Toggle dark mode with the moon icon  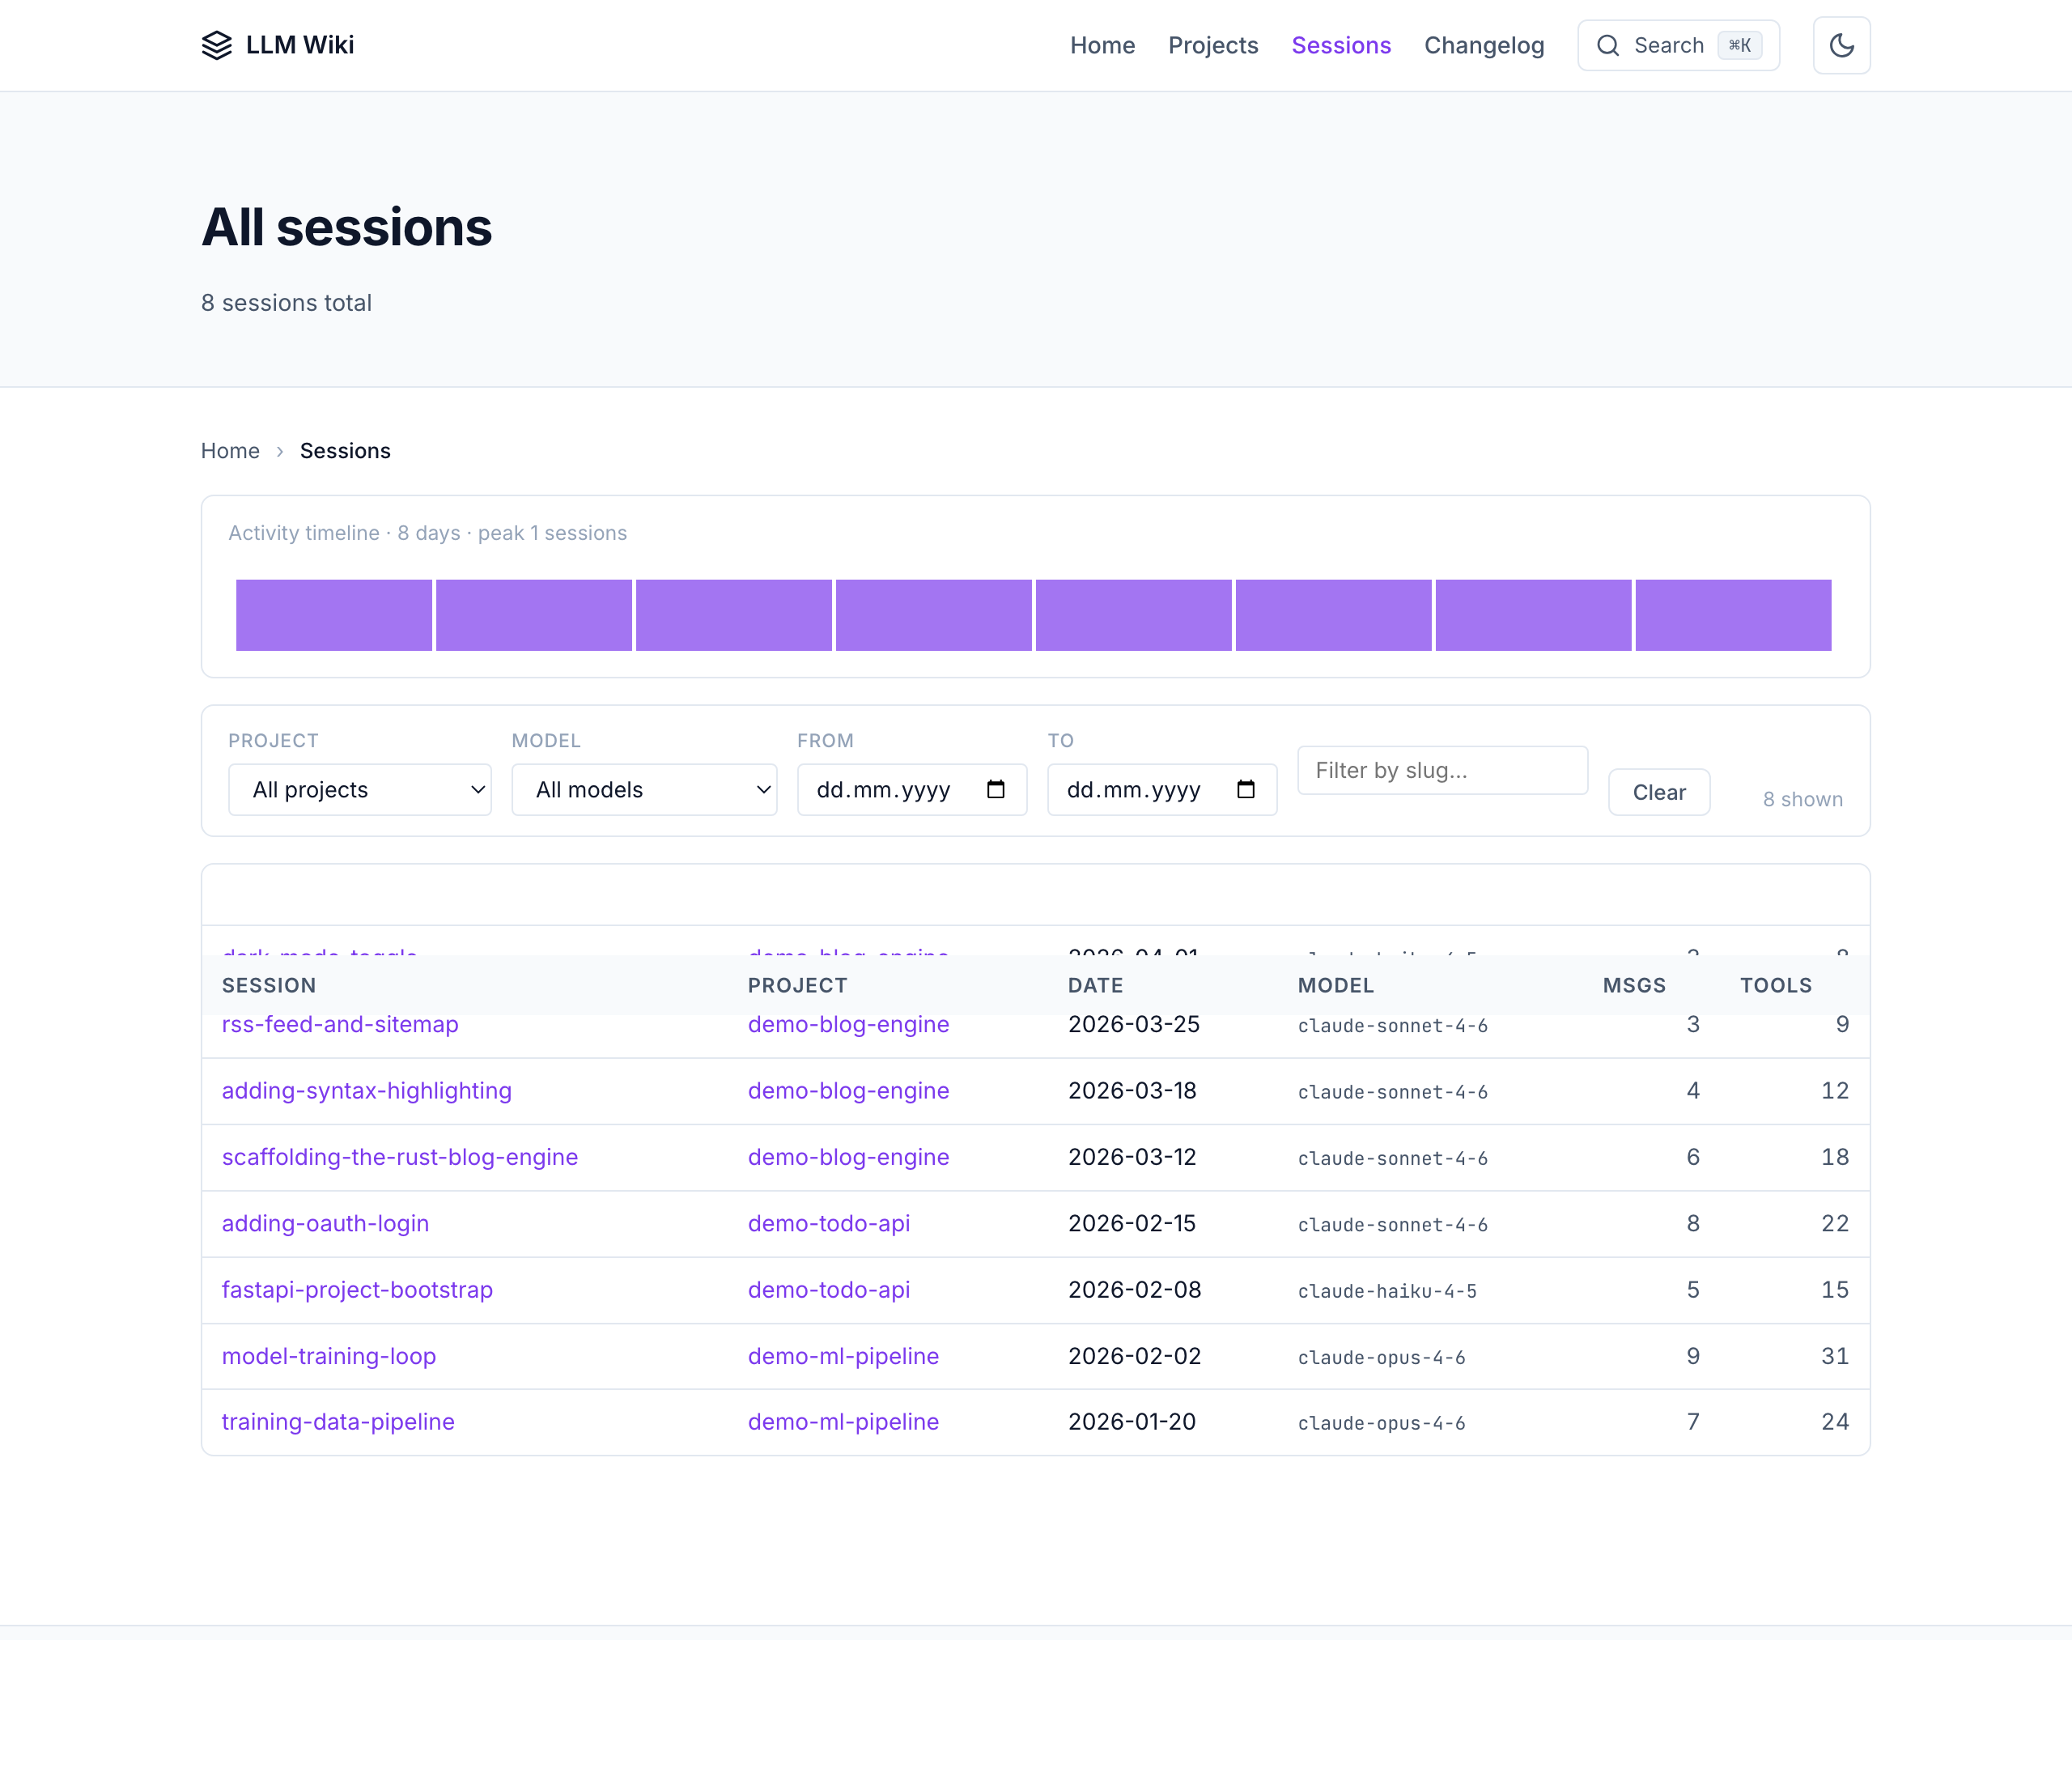[1841, 45]
